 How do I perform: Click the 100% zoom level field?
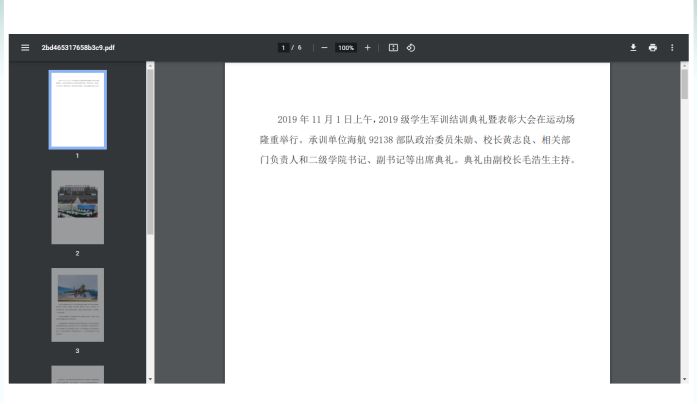(346, 48)
